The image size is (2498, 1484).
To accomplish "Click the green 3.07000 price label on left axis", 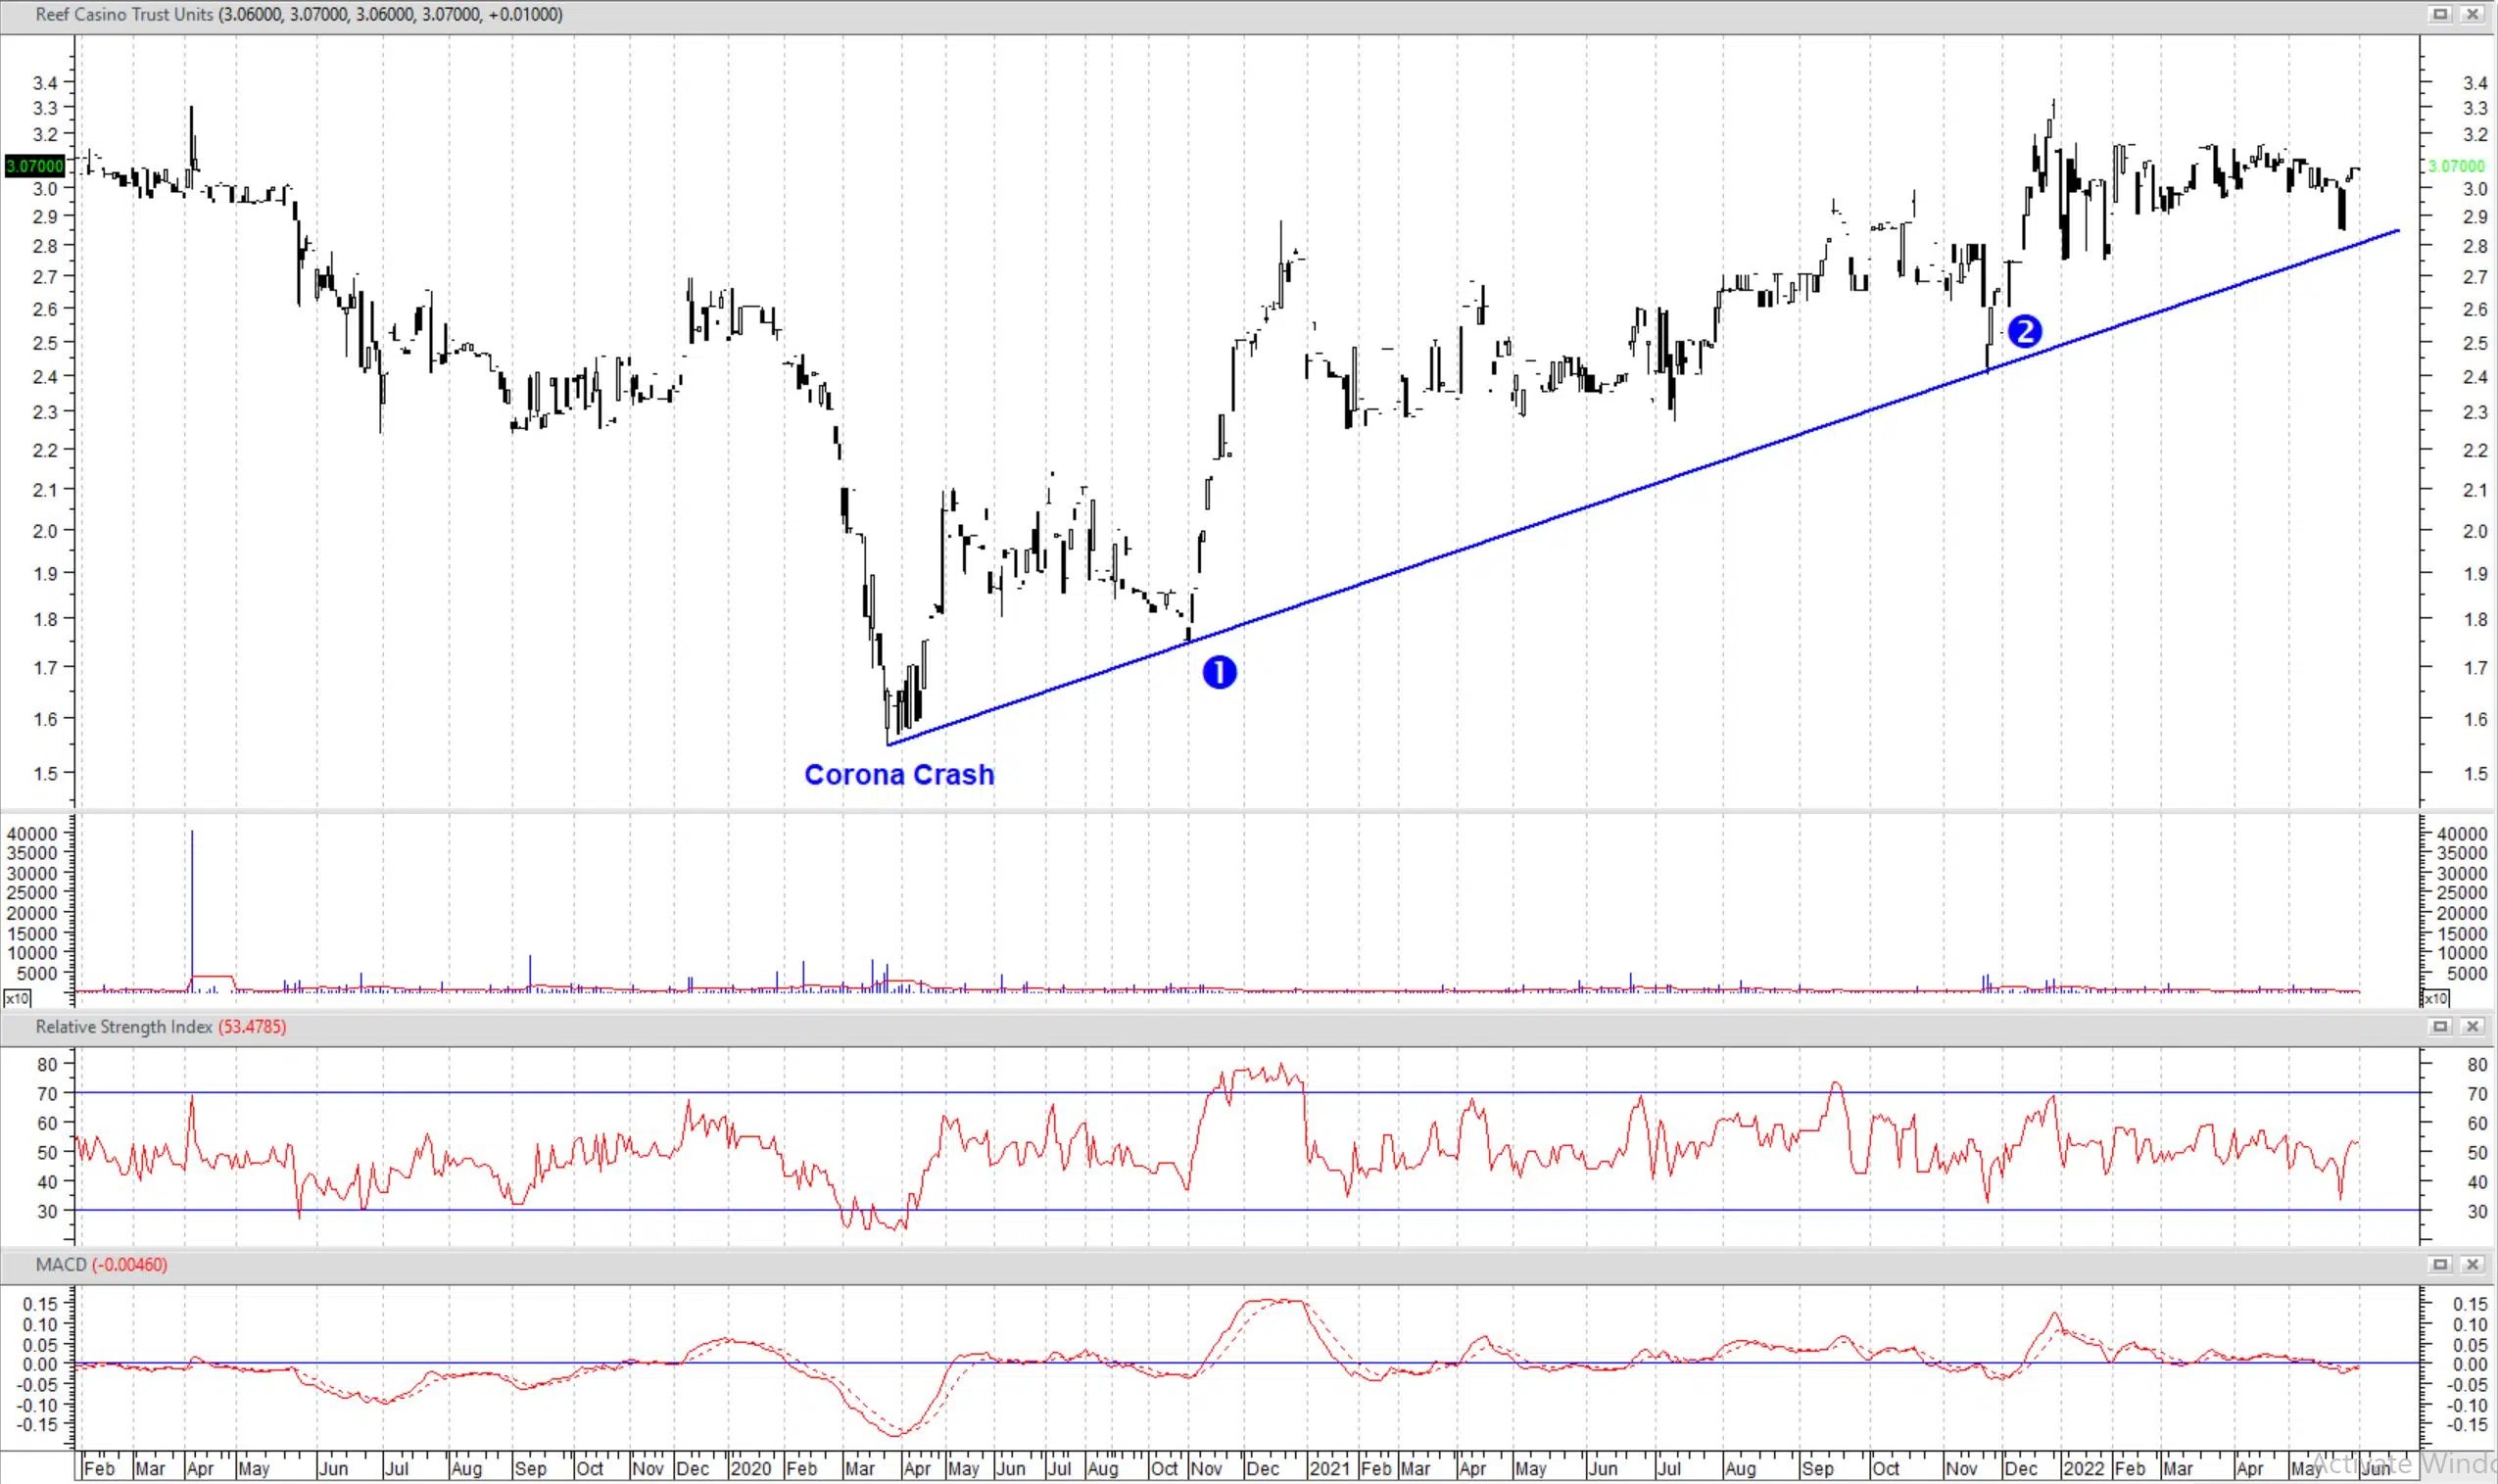I will pyautogui.click(x=34, y=166).
